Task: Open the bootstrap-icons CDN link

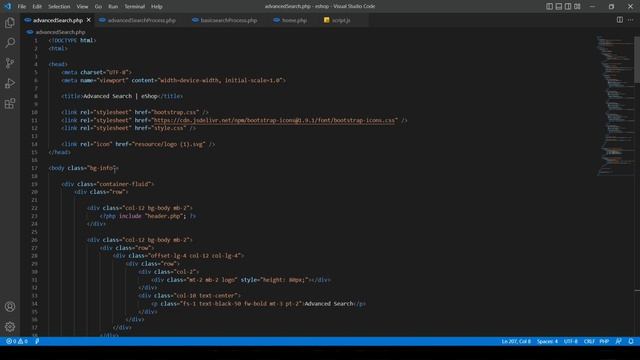Action: [x=274, y=120]
